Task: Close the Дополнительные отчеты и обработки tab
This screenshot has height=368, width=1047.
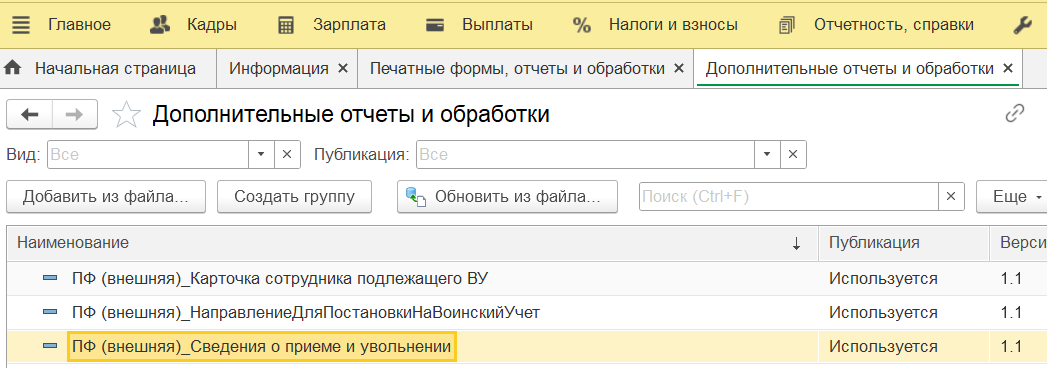Action: point(1008,68)
